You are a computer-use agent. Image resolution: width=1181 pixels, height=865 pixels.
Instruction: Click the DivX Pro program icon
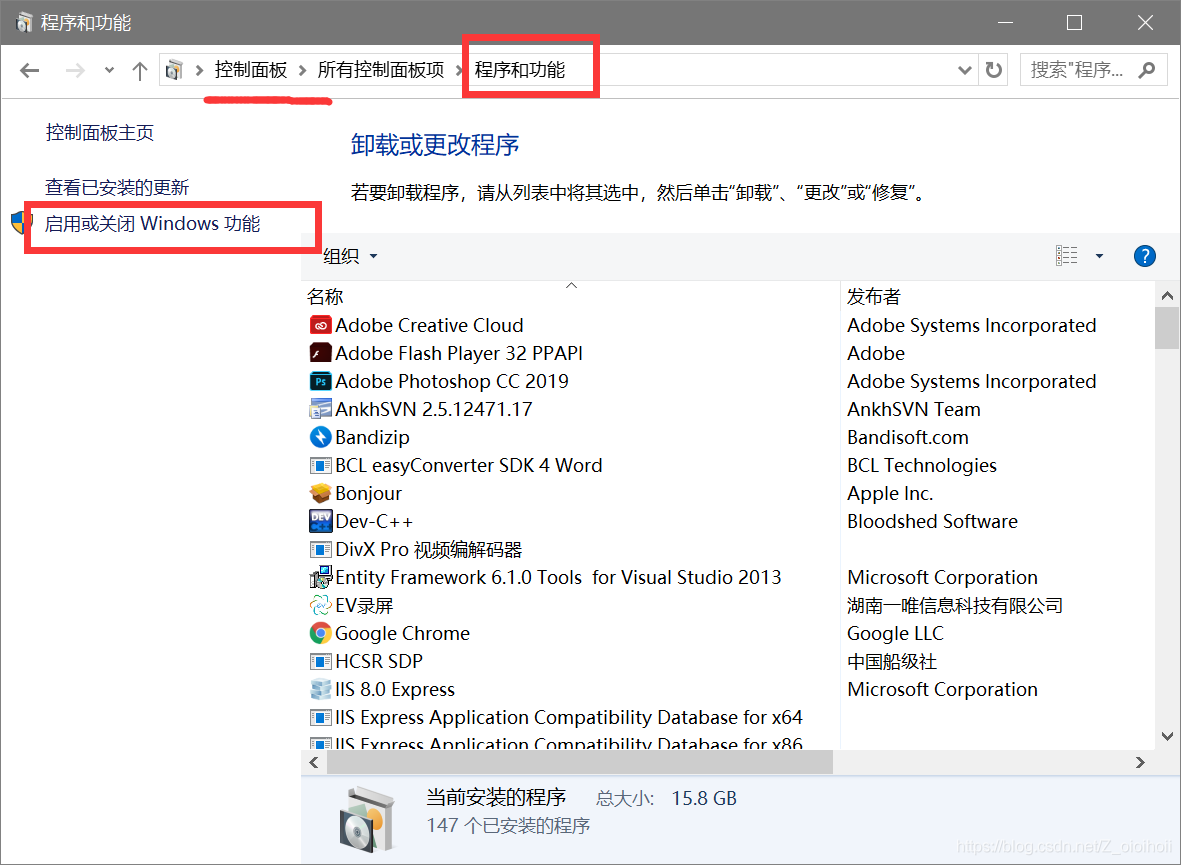tap(321, 549)
